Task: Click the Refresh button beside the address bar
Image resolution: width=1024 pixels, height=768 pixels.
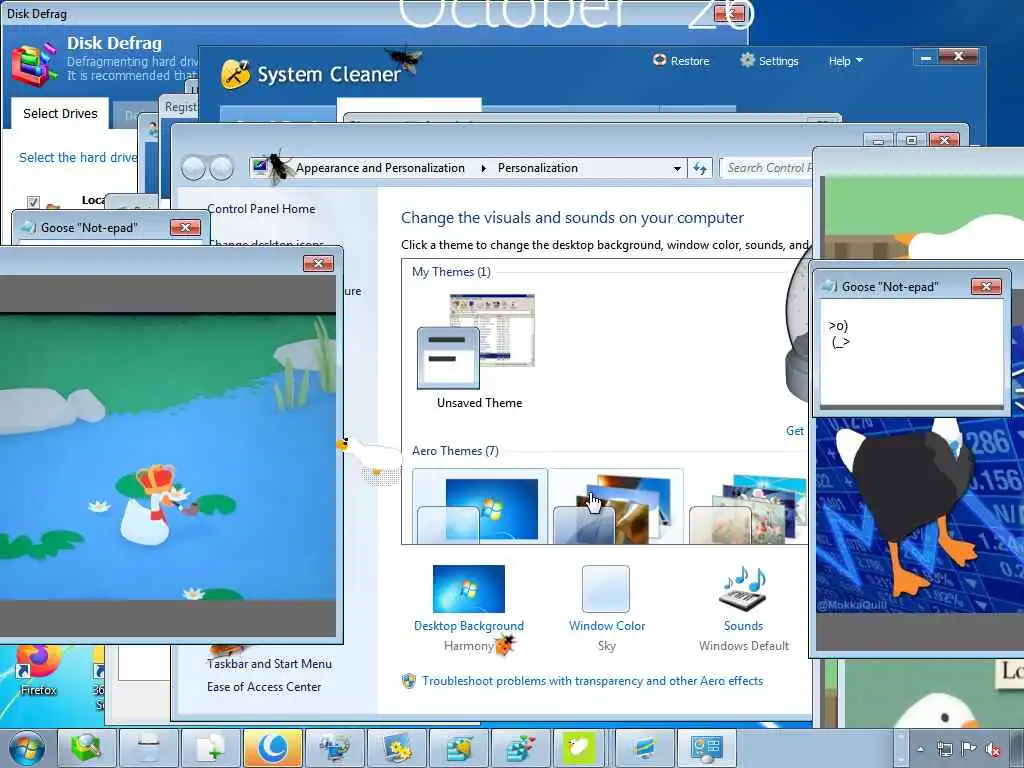Action: [x=700, y=168]
